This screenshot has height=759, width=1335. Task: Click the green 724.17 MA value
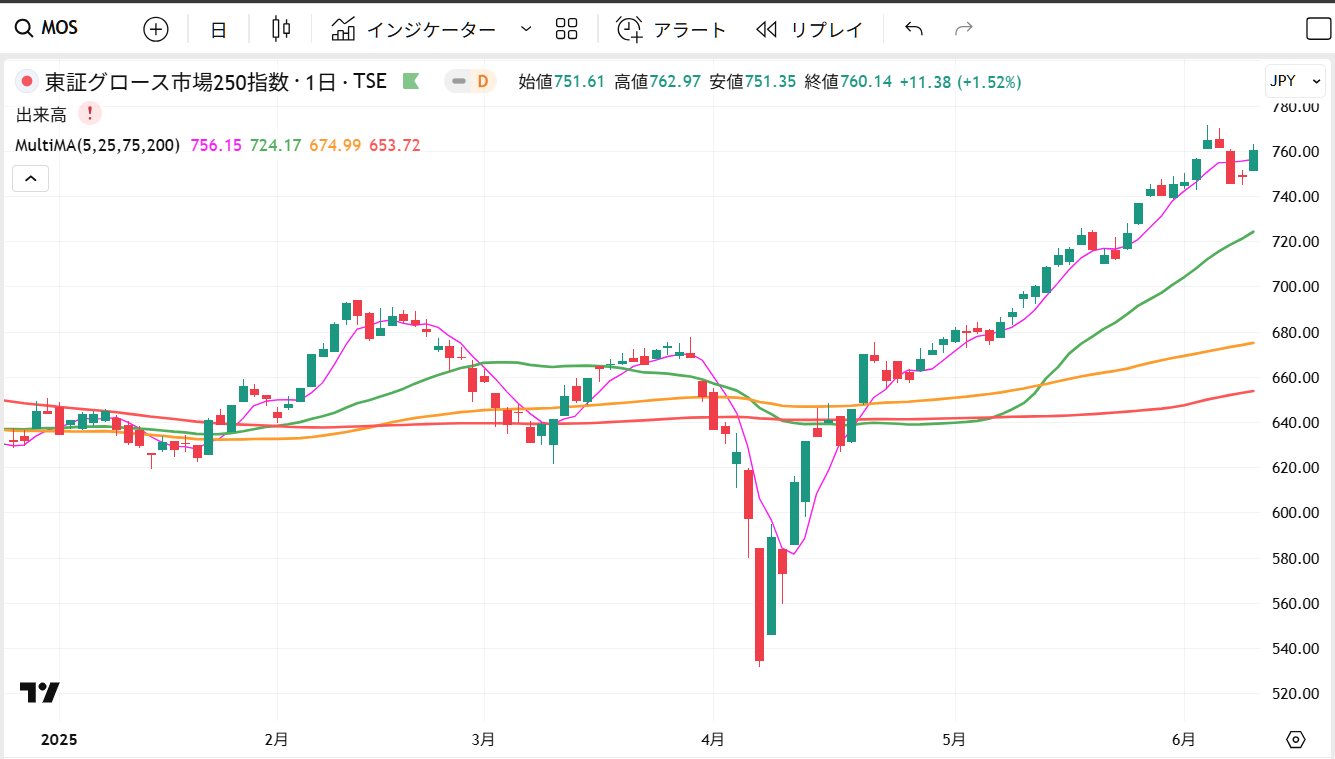pos(276,145)
